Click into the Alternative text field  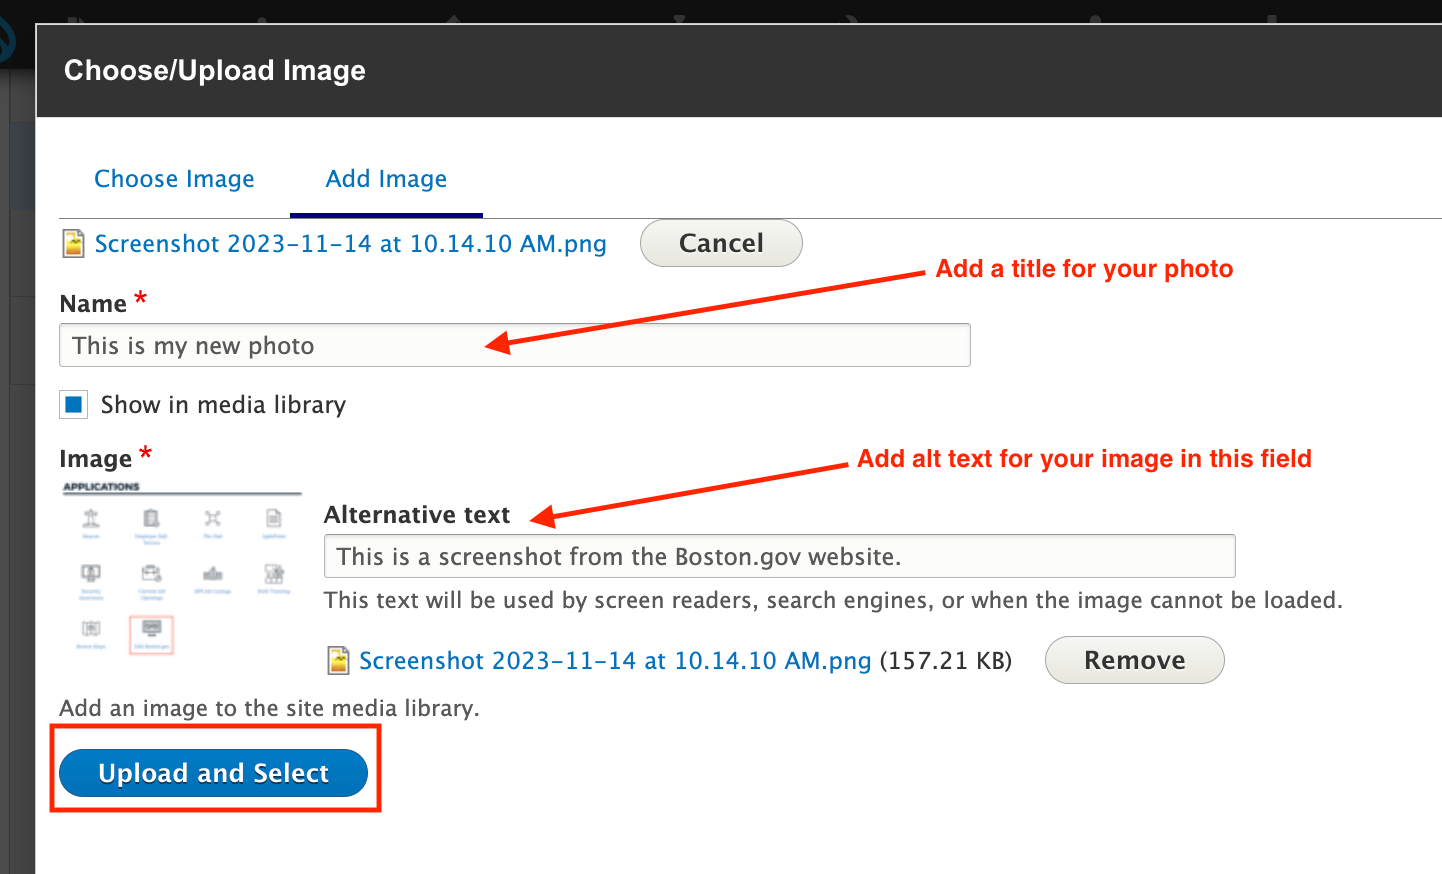pyautogui.click(x=779, y=556)
